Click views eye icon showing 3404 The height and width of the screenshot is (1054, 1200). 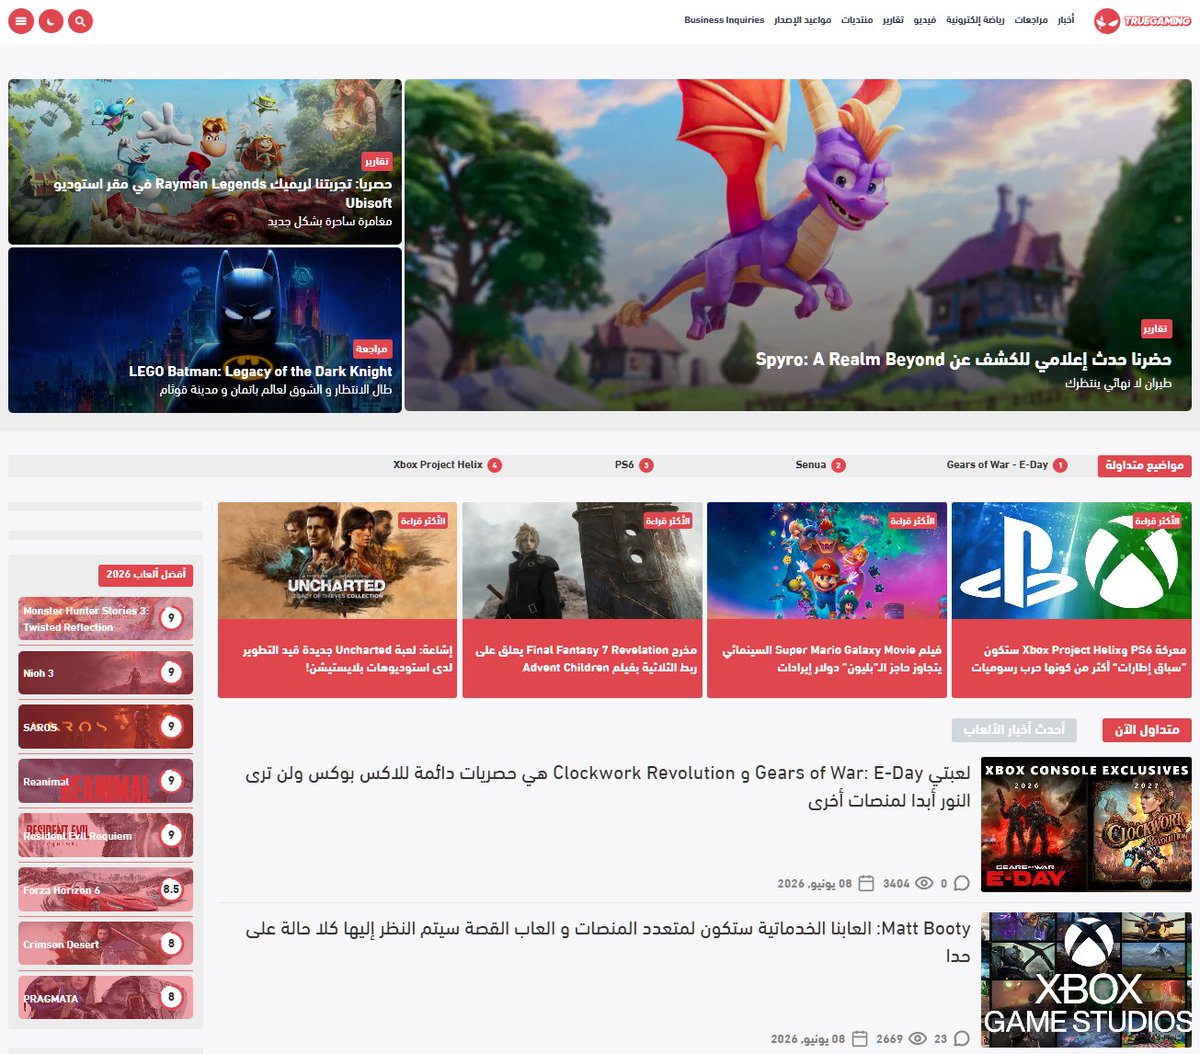(924, 883)
